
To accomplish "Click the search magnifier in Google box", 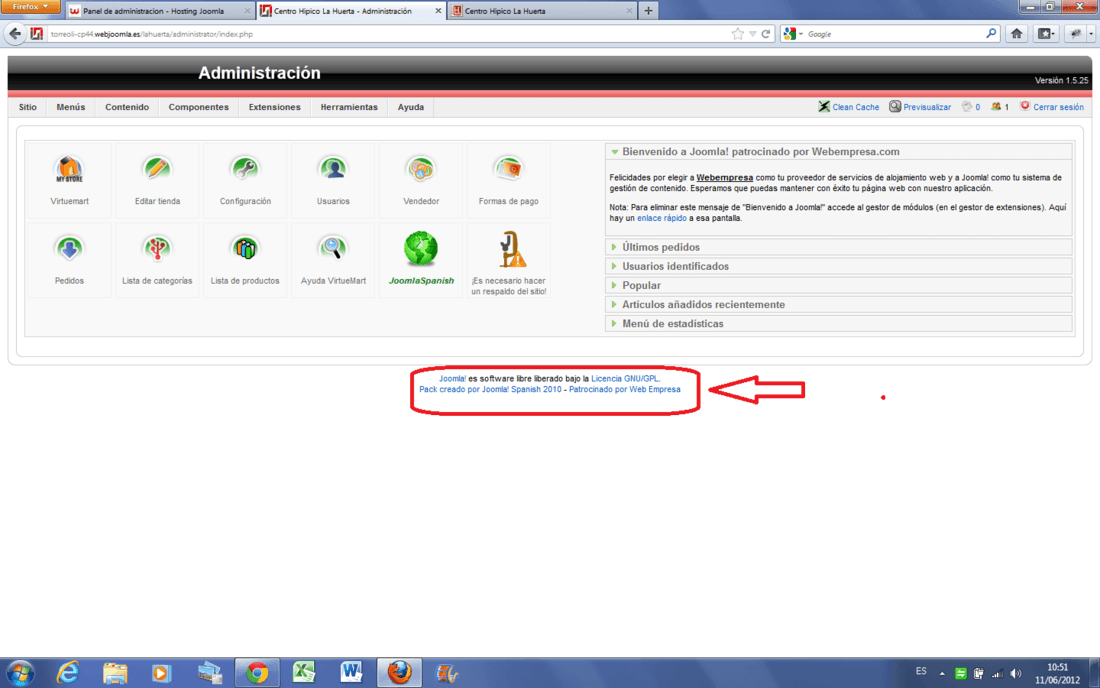I will pyautogui.click(x=991, y=34).
